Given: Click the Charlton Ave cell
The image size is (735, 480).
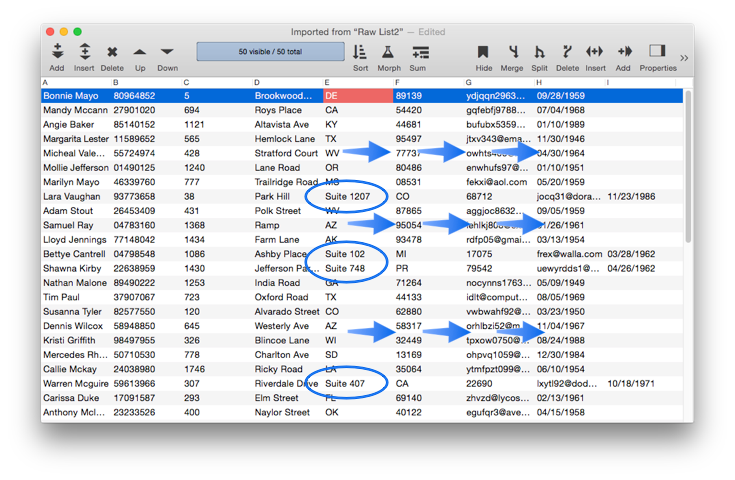Looking at the screenshot, I should point(287,355).
